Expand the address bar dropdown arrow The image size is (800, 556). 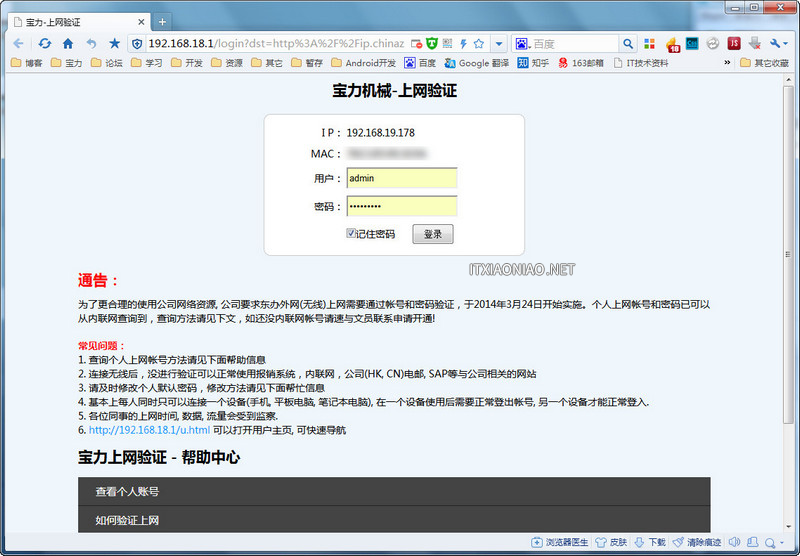[x=497, y=44]
